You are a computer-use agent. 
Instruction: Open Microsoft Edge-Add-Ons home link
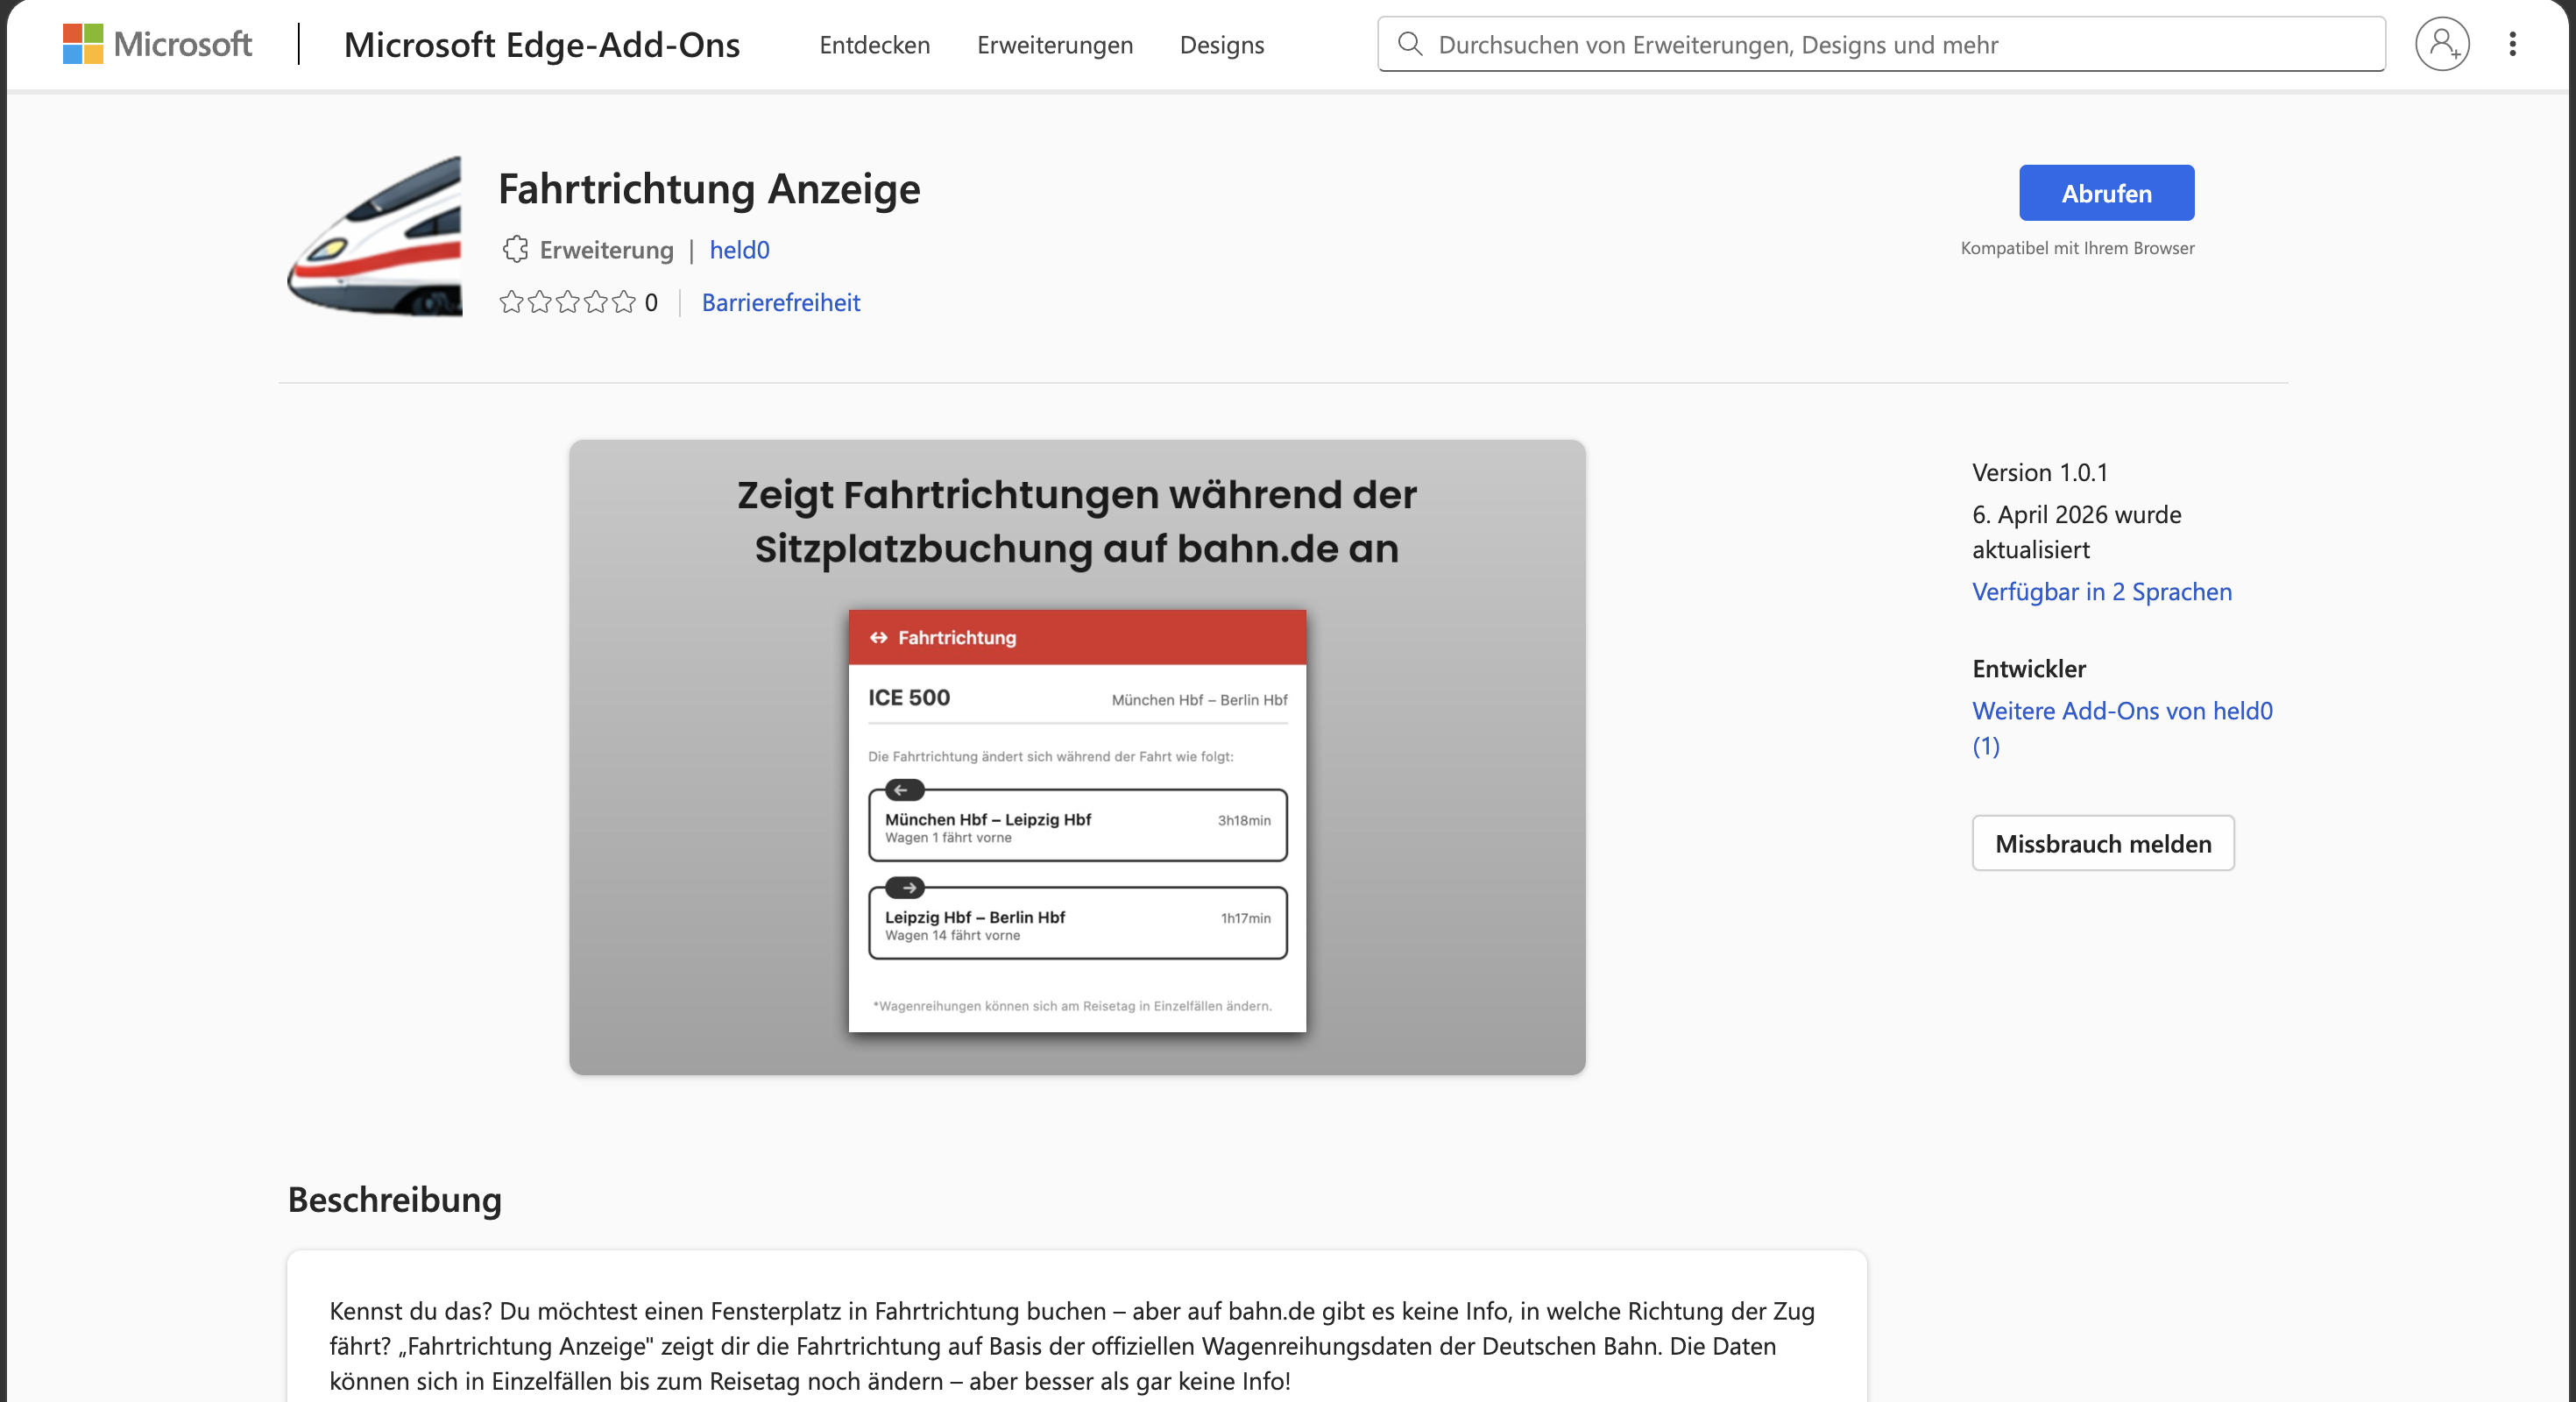[542, 44]
